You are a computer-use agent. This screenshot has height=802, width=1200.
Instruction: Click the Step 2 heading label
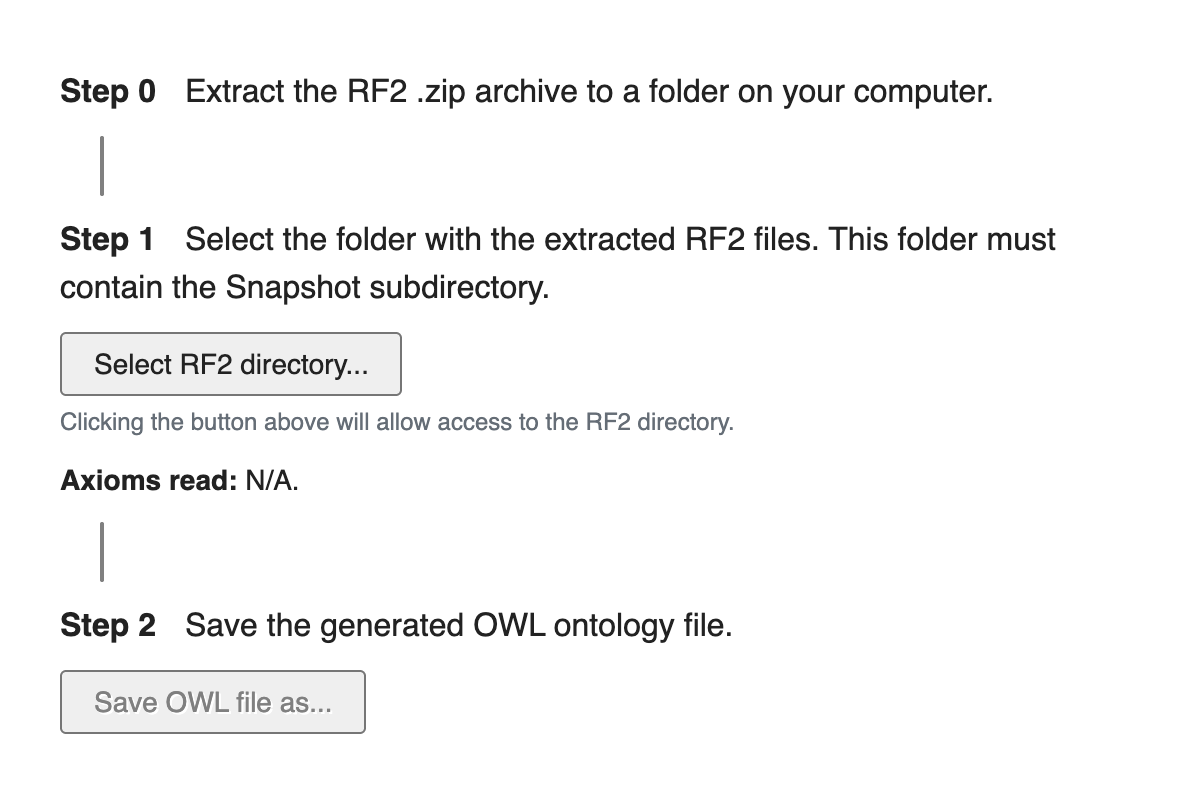[108, 626]
